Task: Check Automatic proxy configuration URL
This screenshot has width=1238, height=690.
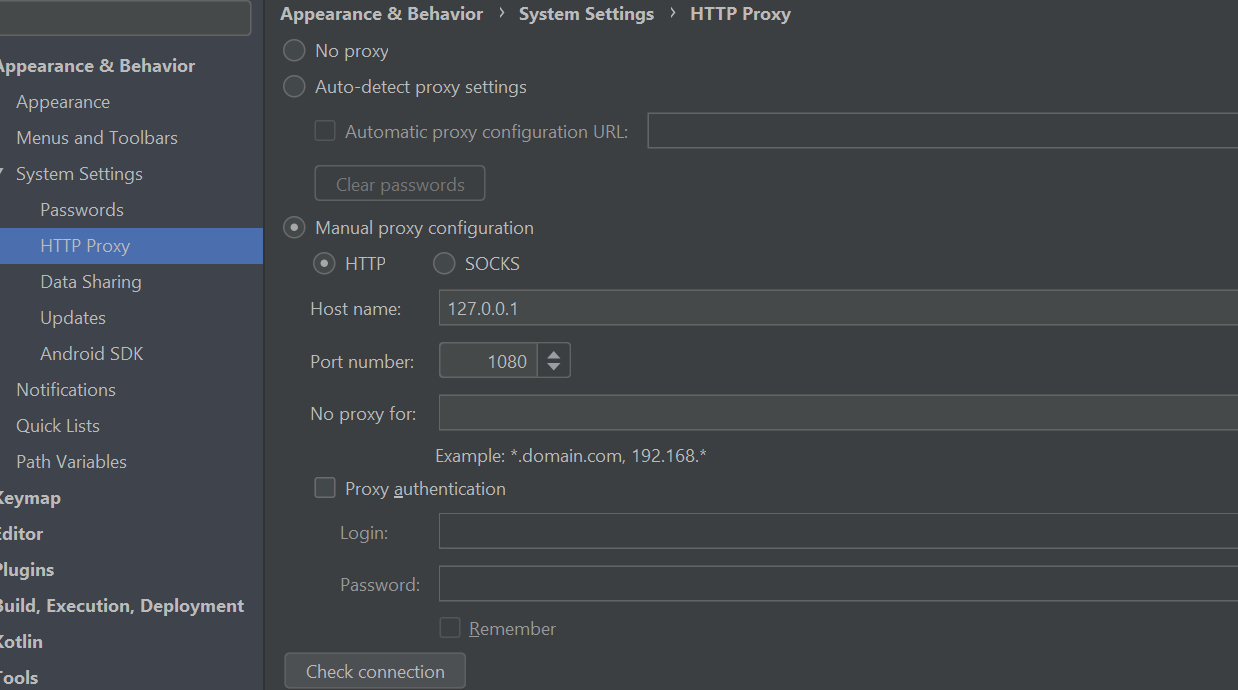Action: pos(324,131)
